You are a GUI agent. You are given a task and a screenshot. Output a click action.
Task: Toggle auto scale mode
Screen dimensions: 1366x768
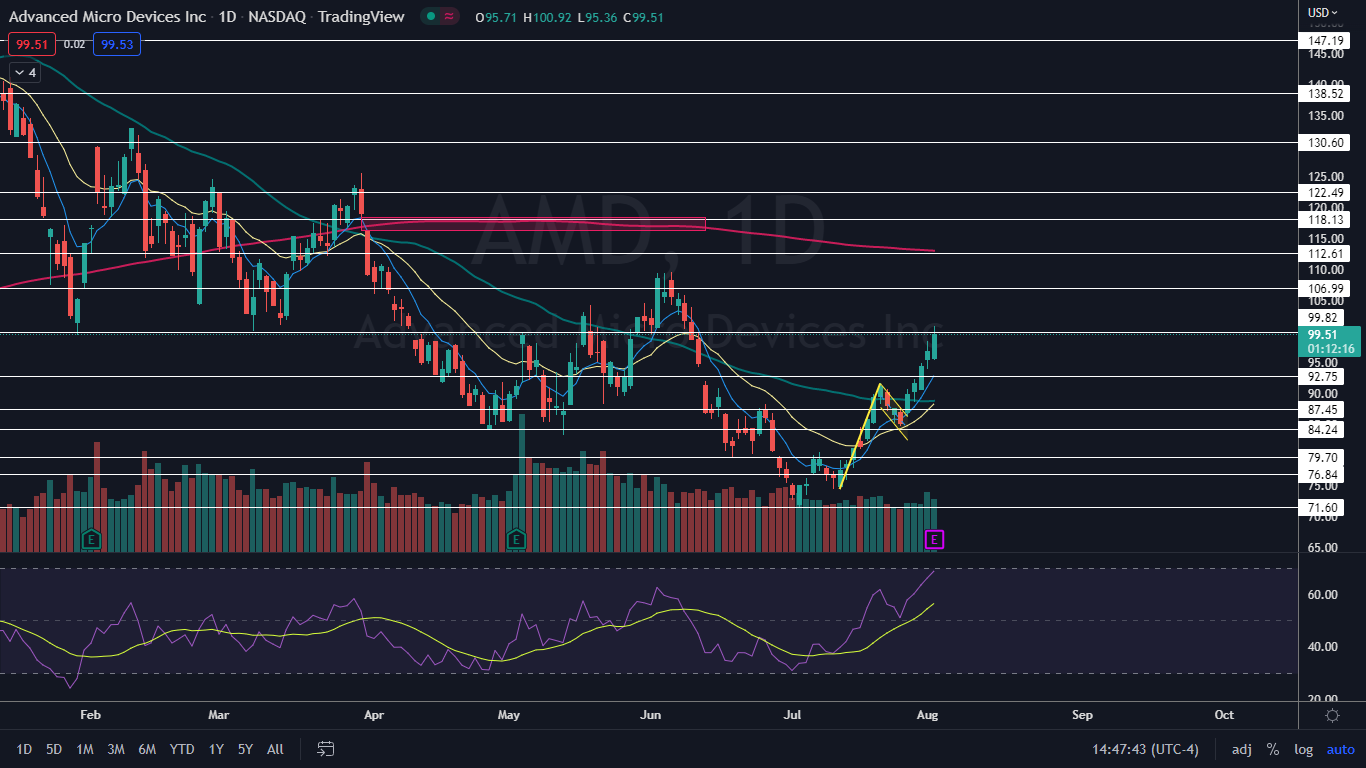click(x=1340, y=748)
